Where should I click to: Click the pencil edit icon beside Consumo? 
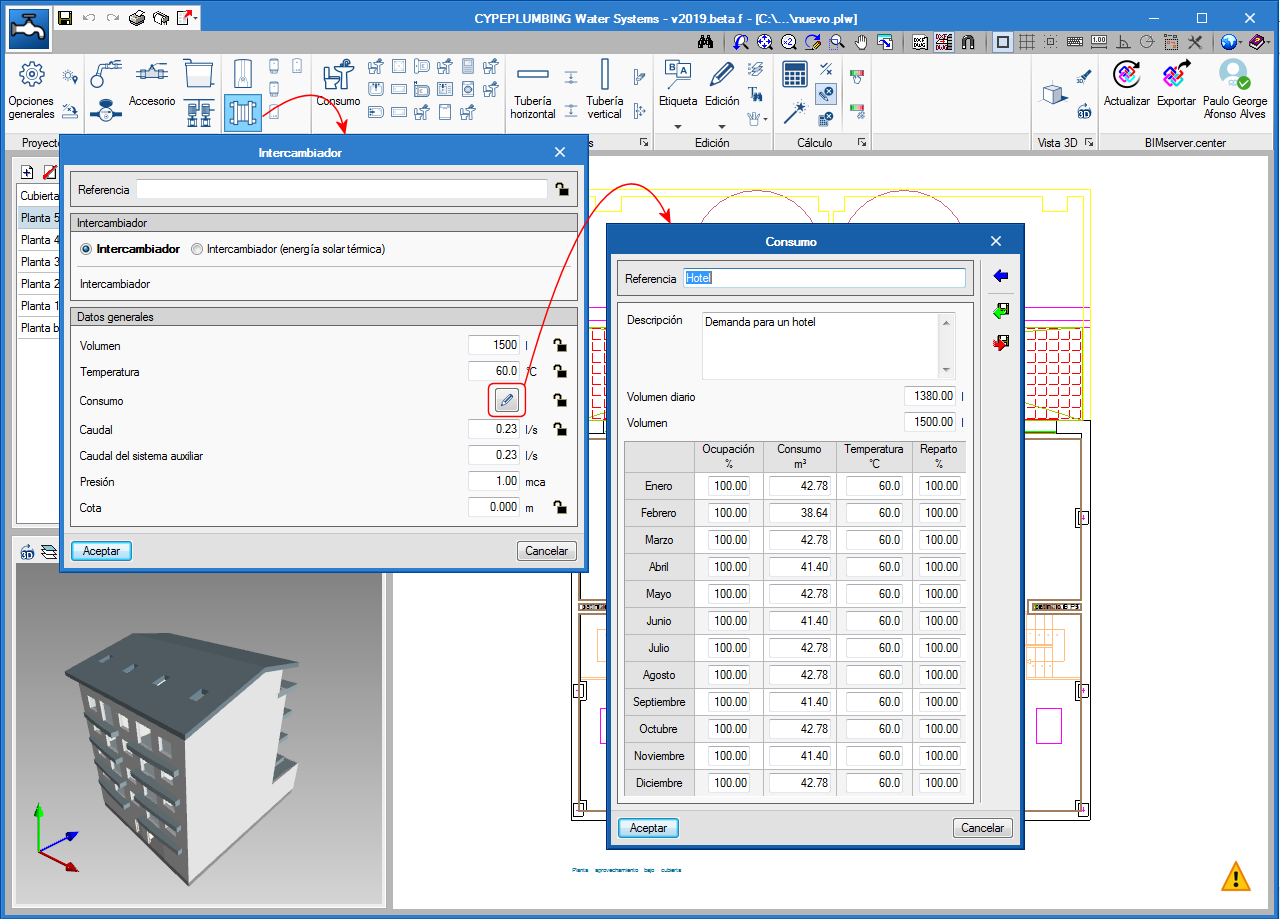507,401
